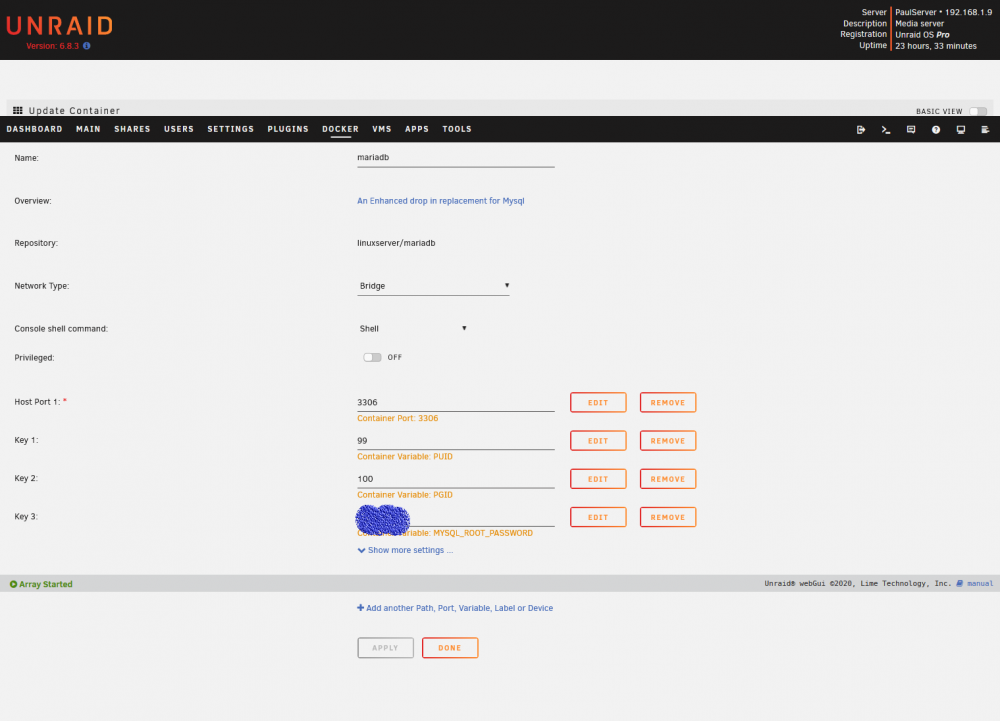Open the Apps tab
Screen dimensions: 1000x721
(x=416, y=129)
